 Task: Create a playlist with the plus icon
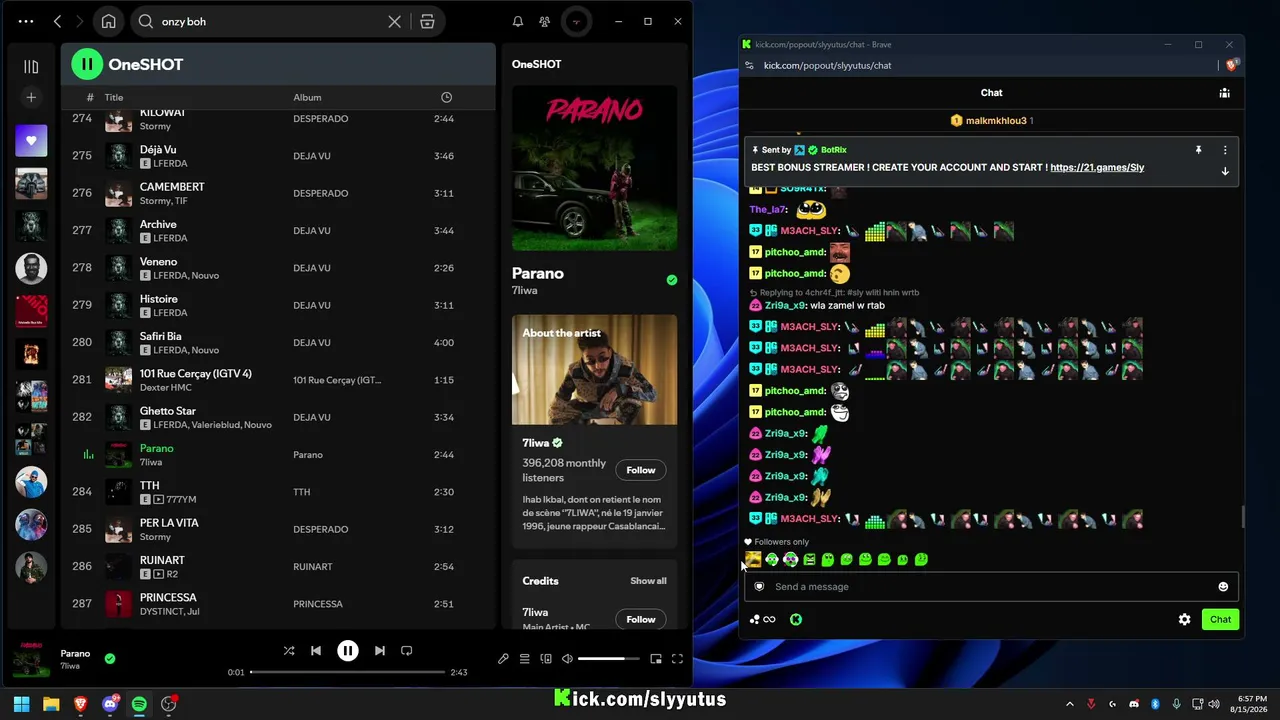pyautogui.click(x=31, y=97)
